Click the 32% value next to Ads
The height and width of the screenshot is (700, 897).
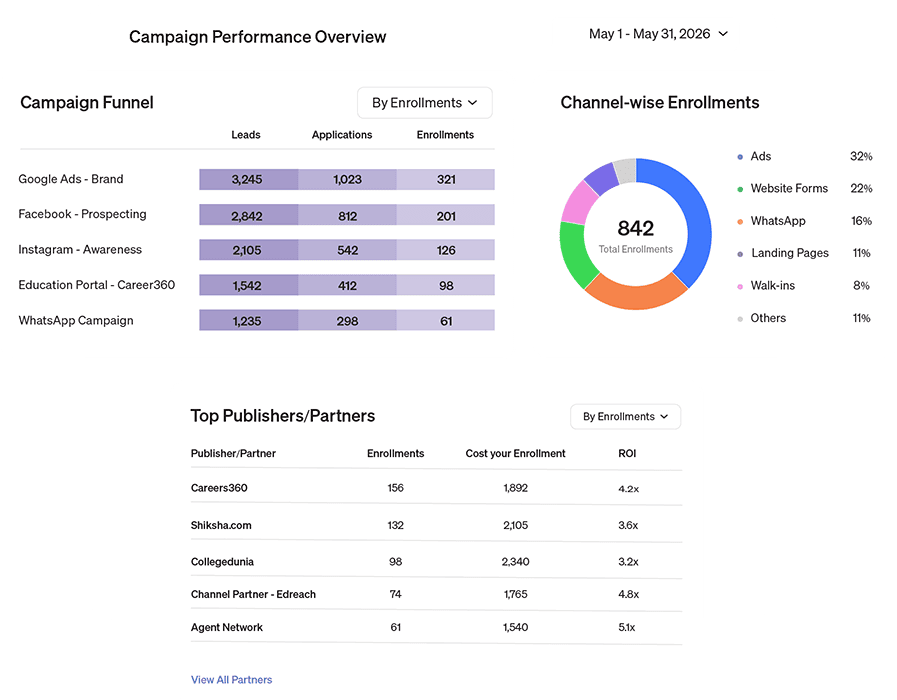861,157
